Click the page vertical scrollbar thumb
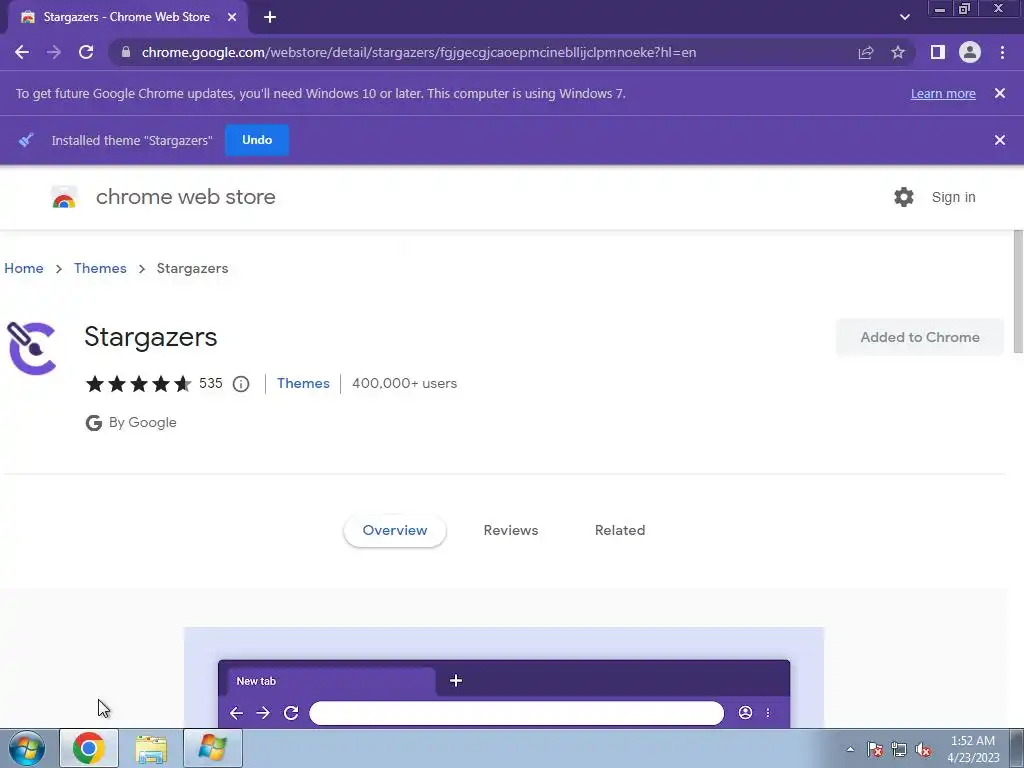This screenshot has width=1024, height=768. pyautogui.click(x=1018, y=292)
